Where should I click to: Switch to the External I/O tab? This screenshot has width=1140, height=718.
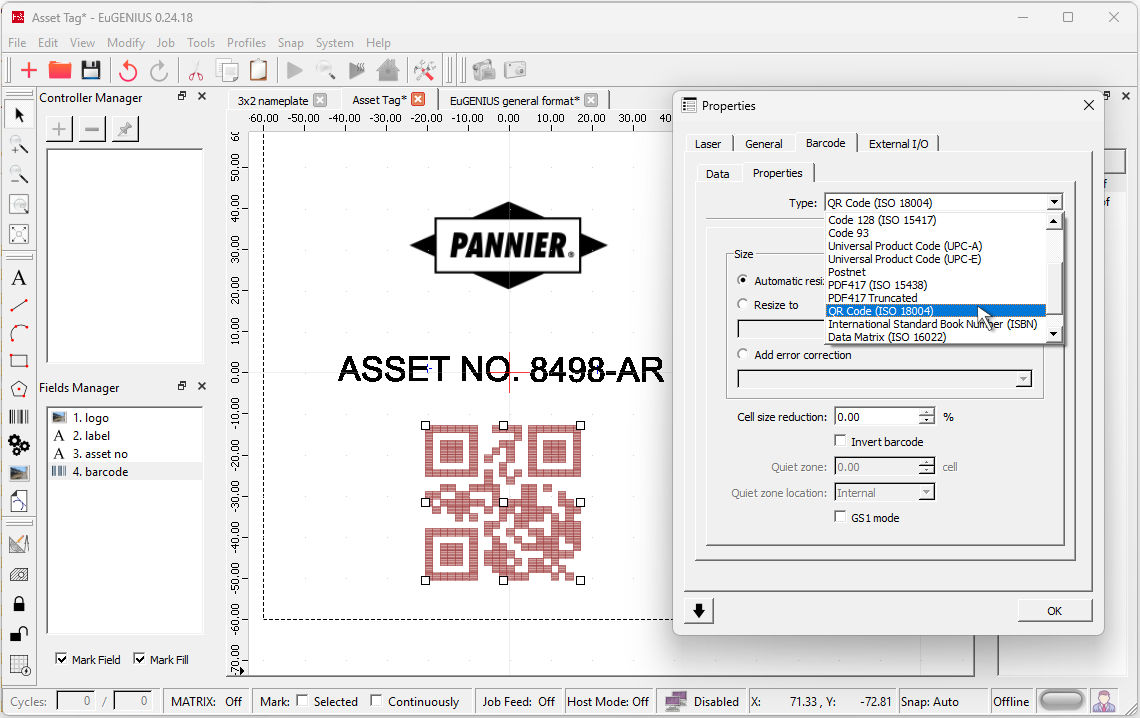[x=899, y=144]
